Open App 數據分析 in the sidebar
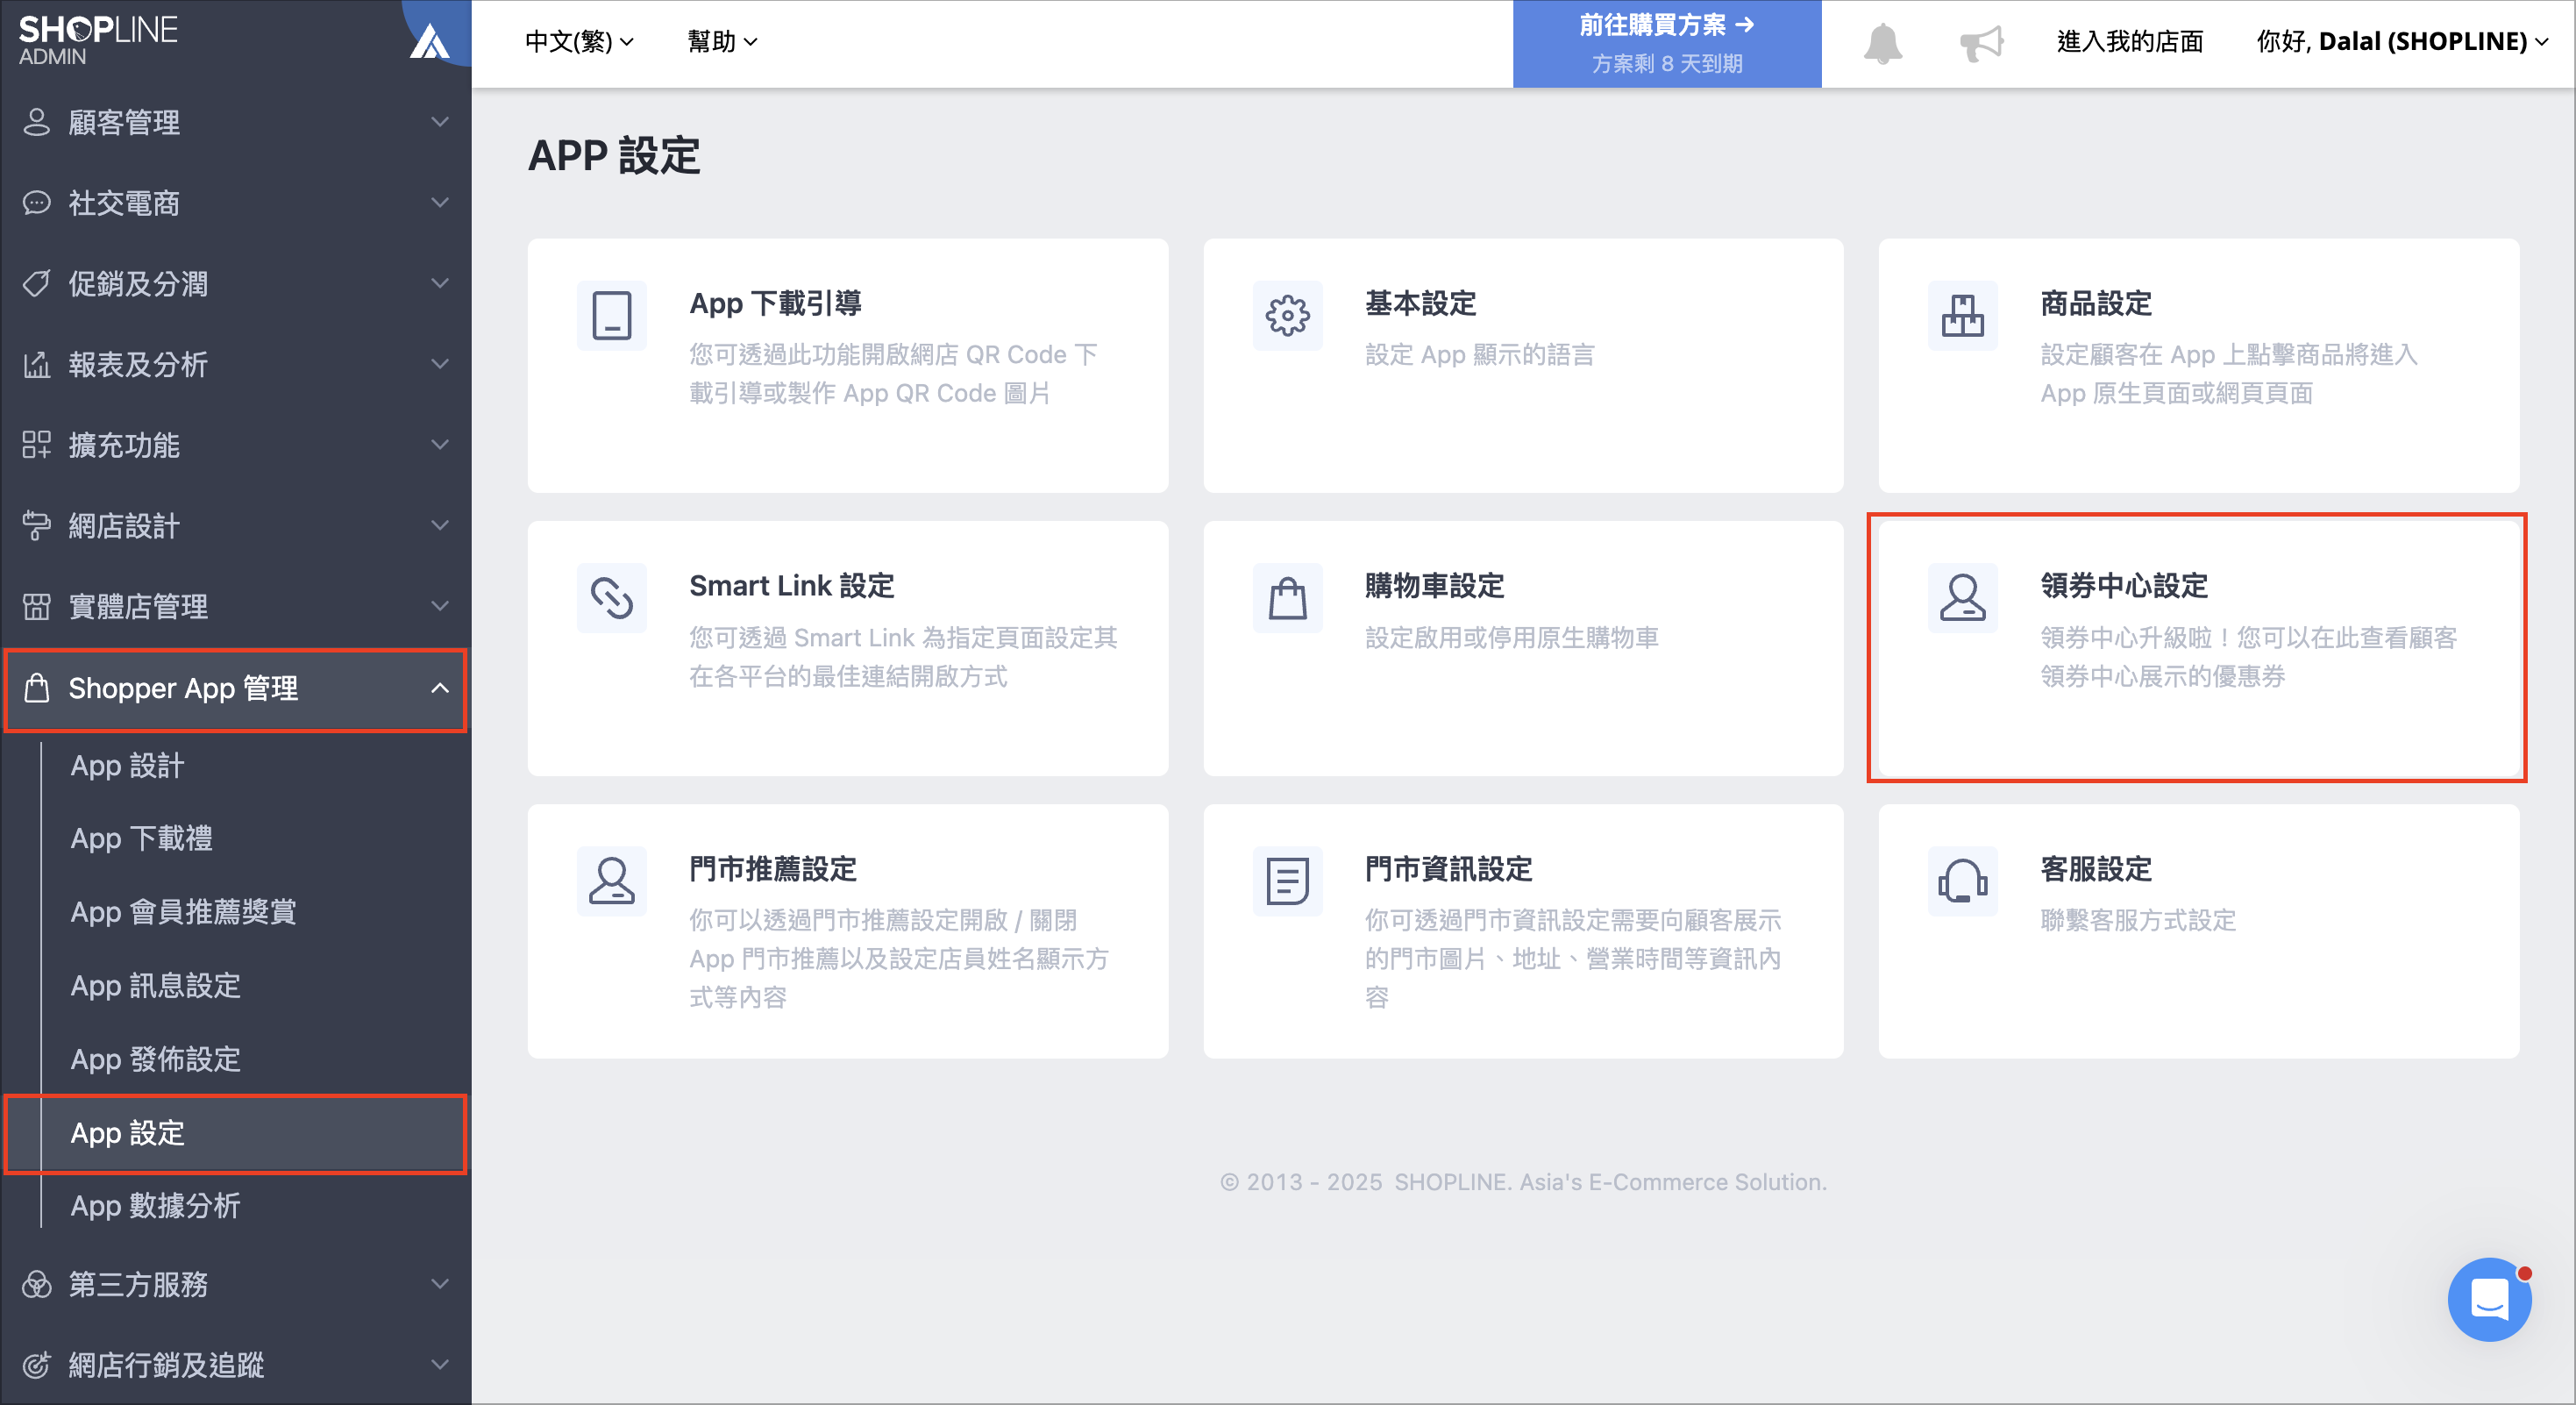 pos(155,1207)
